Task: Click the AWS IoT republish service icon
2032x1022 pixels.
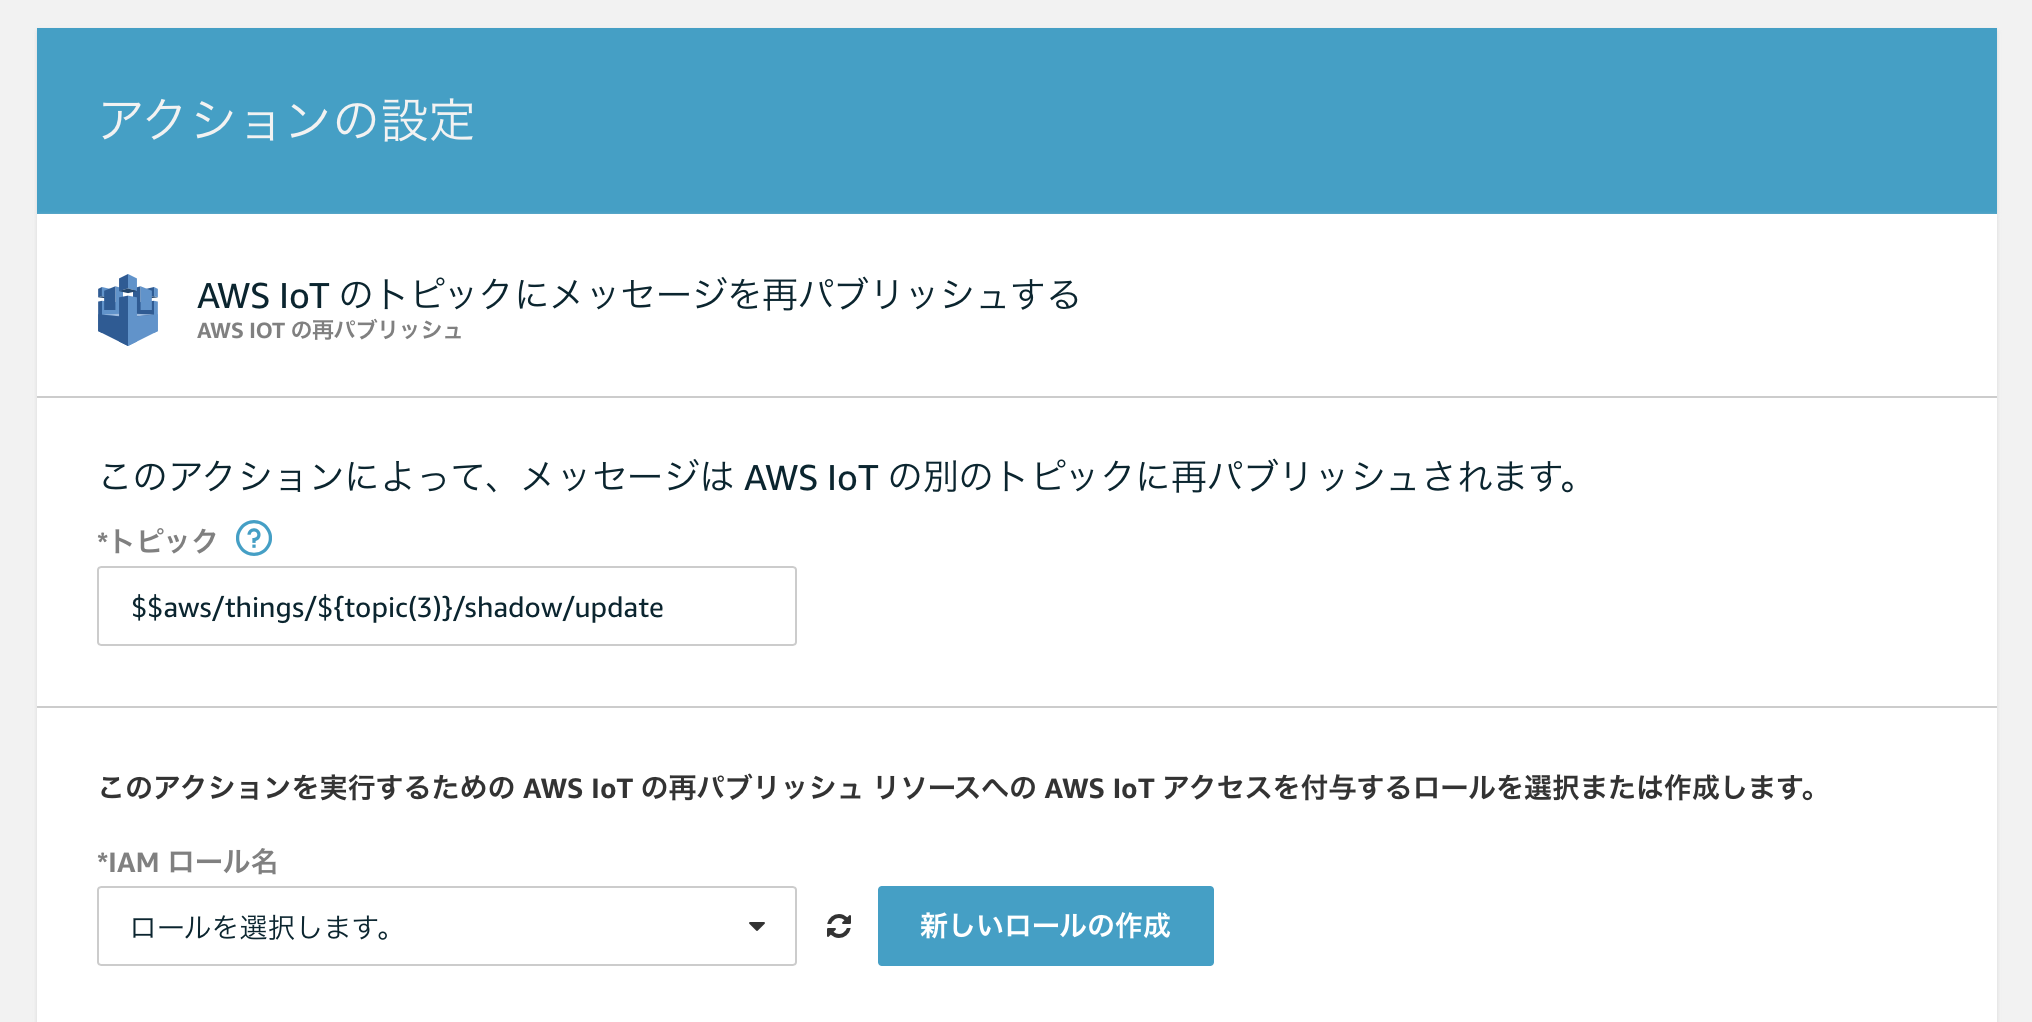Action: (128, 310)
